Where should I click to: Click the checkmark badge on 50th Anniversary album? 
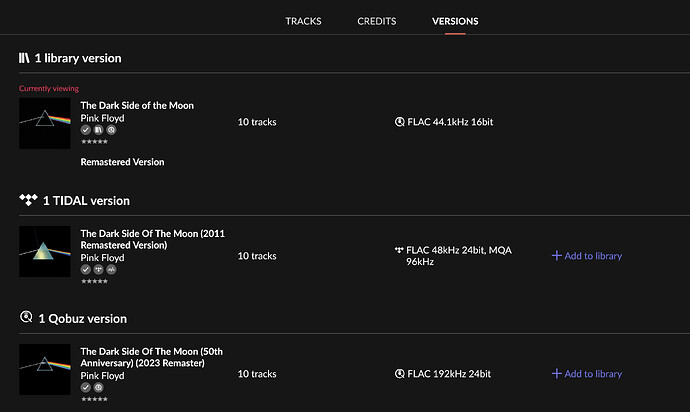pyautogui.click(x=86, y=387)
